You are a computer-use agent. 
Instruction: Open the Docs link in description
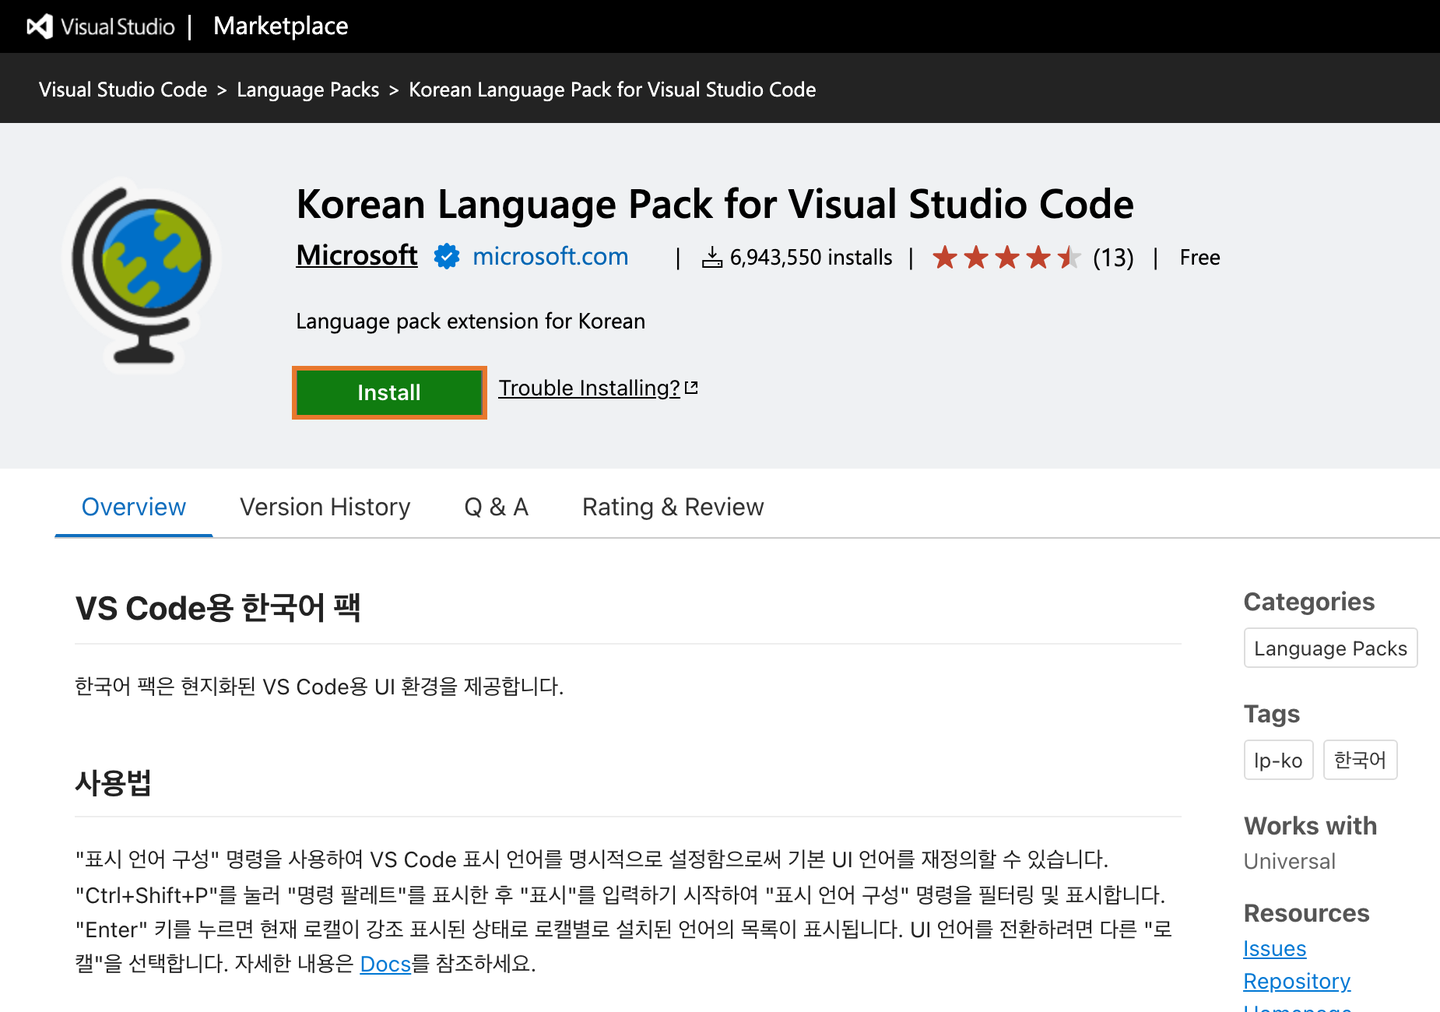tap(385, 964)
